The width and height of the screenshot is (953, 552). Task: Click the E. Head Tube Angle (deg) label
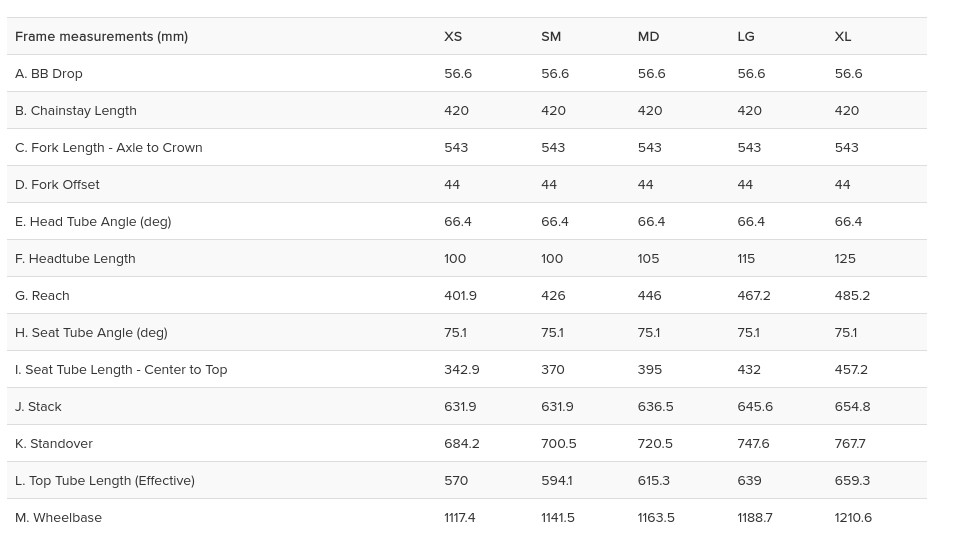coord(93,222)
